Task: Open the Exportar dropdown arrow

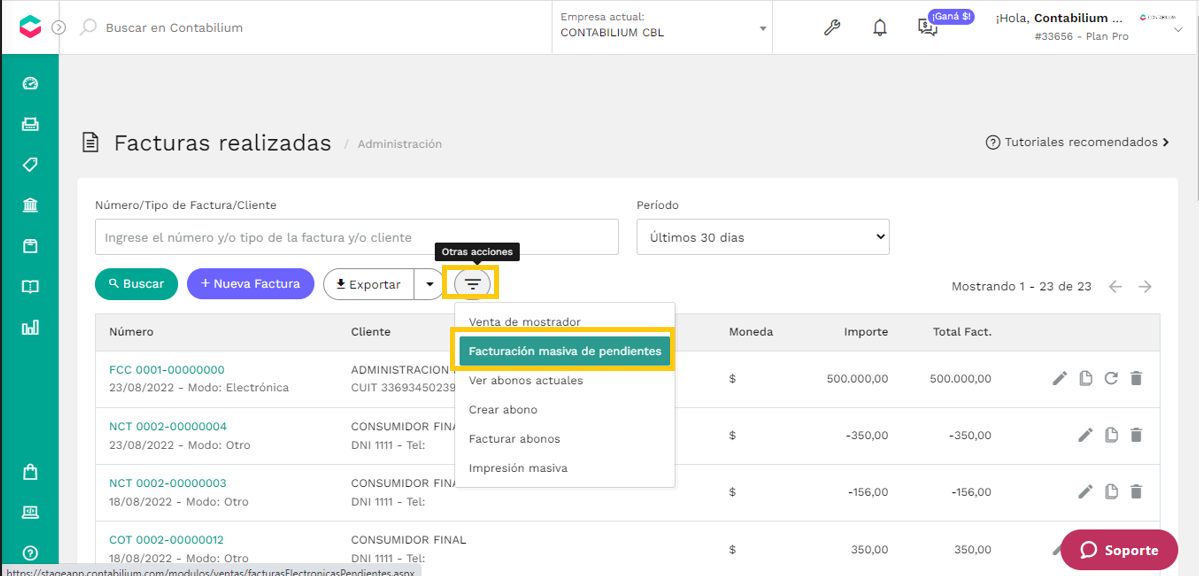Action: [x=429, y=284]
